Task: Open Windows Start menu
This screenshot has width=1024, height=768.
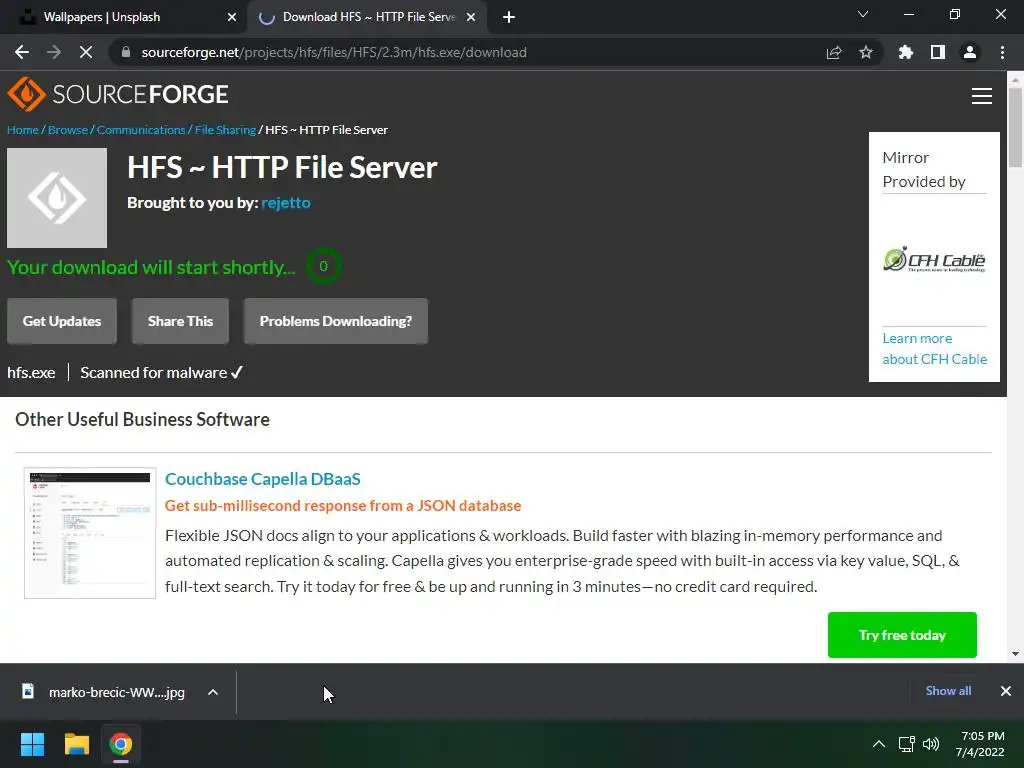Action: coord(32,744)
